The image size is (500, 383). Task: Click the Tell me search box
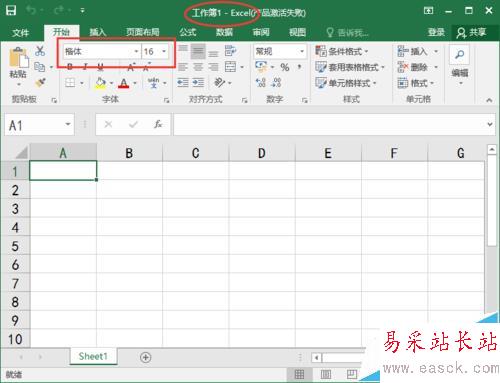347,33
